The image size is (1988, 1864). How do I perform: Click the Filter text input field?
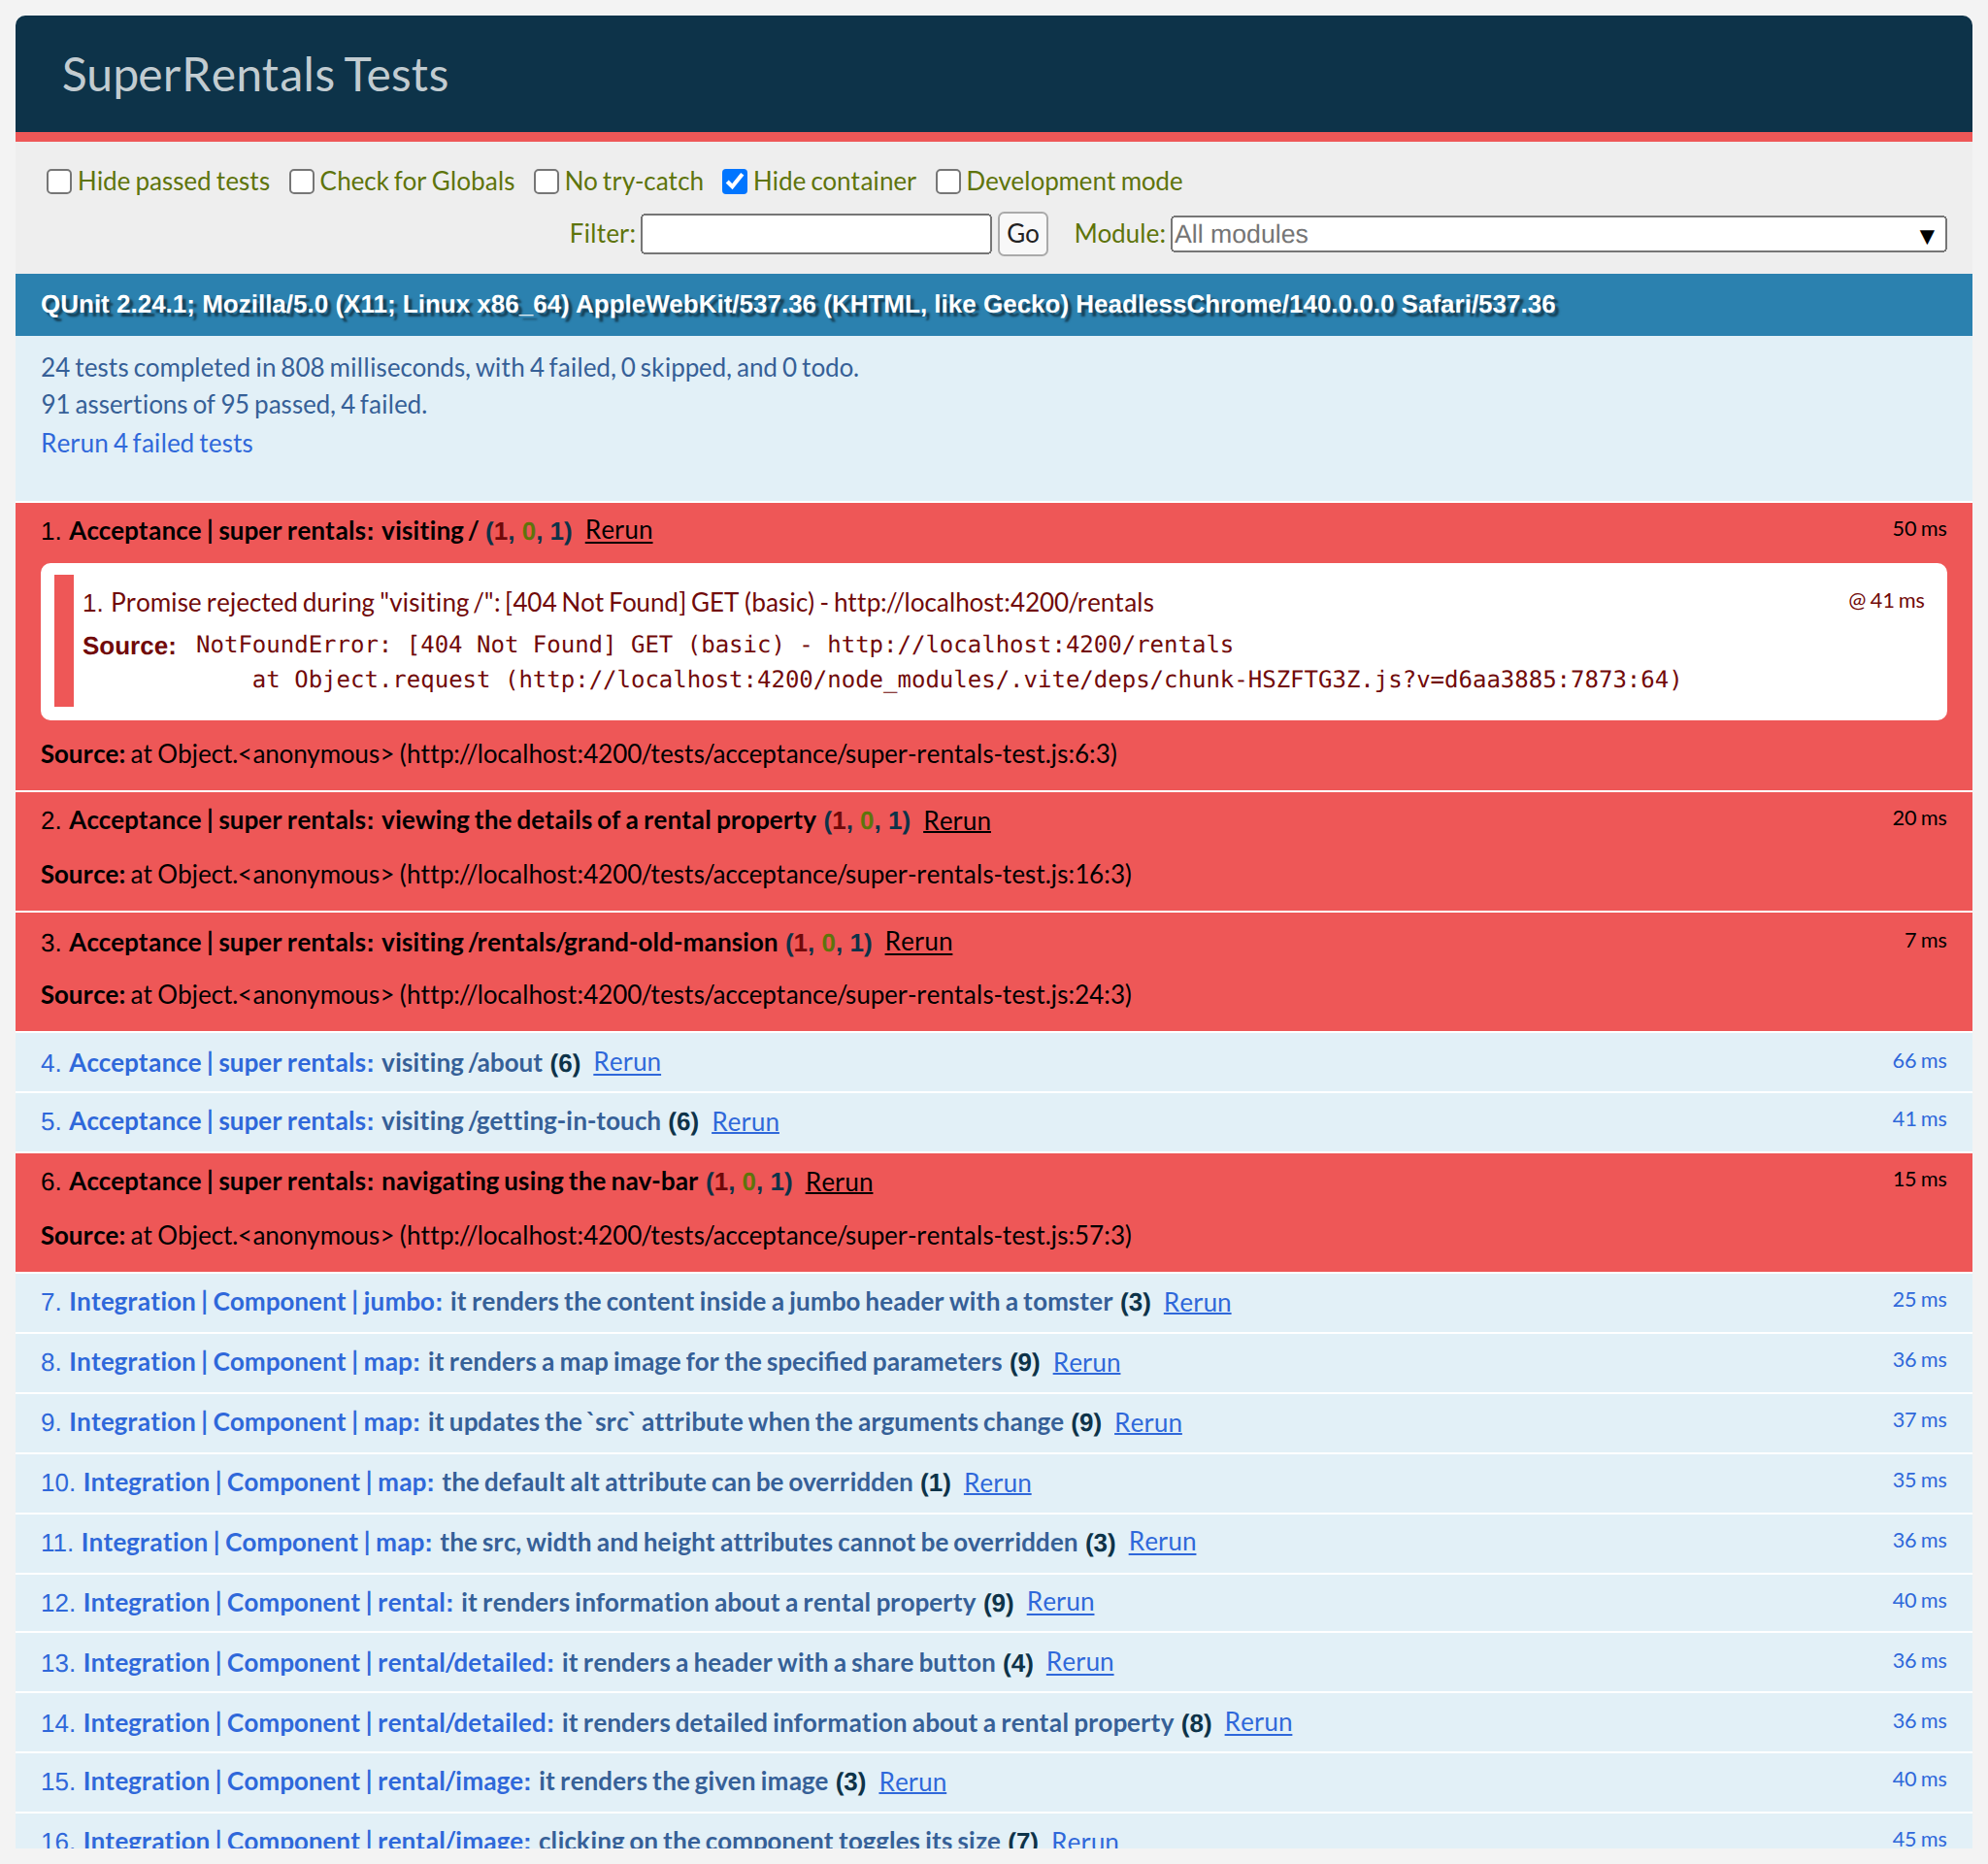pos(815,234)
